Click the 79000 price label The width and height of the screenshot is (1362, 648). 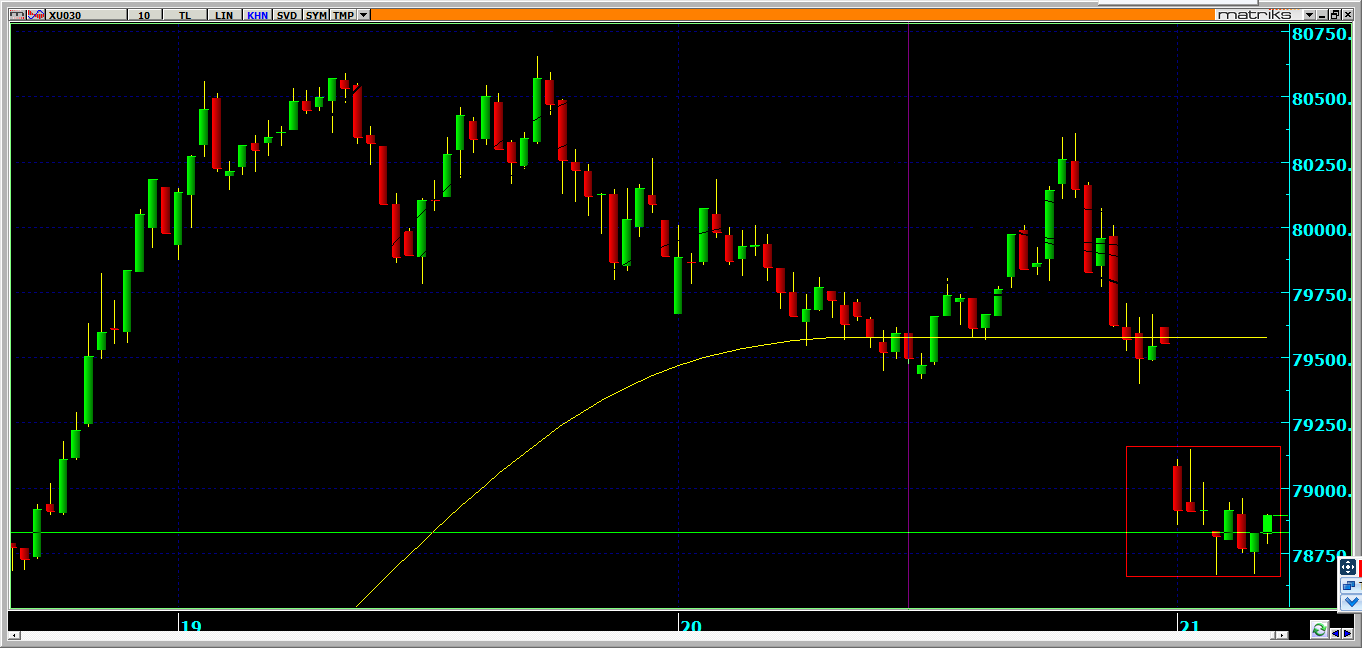[x=1320, y=491]
